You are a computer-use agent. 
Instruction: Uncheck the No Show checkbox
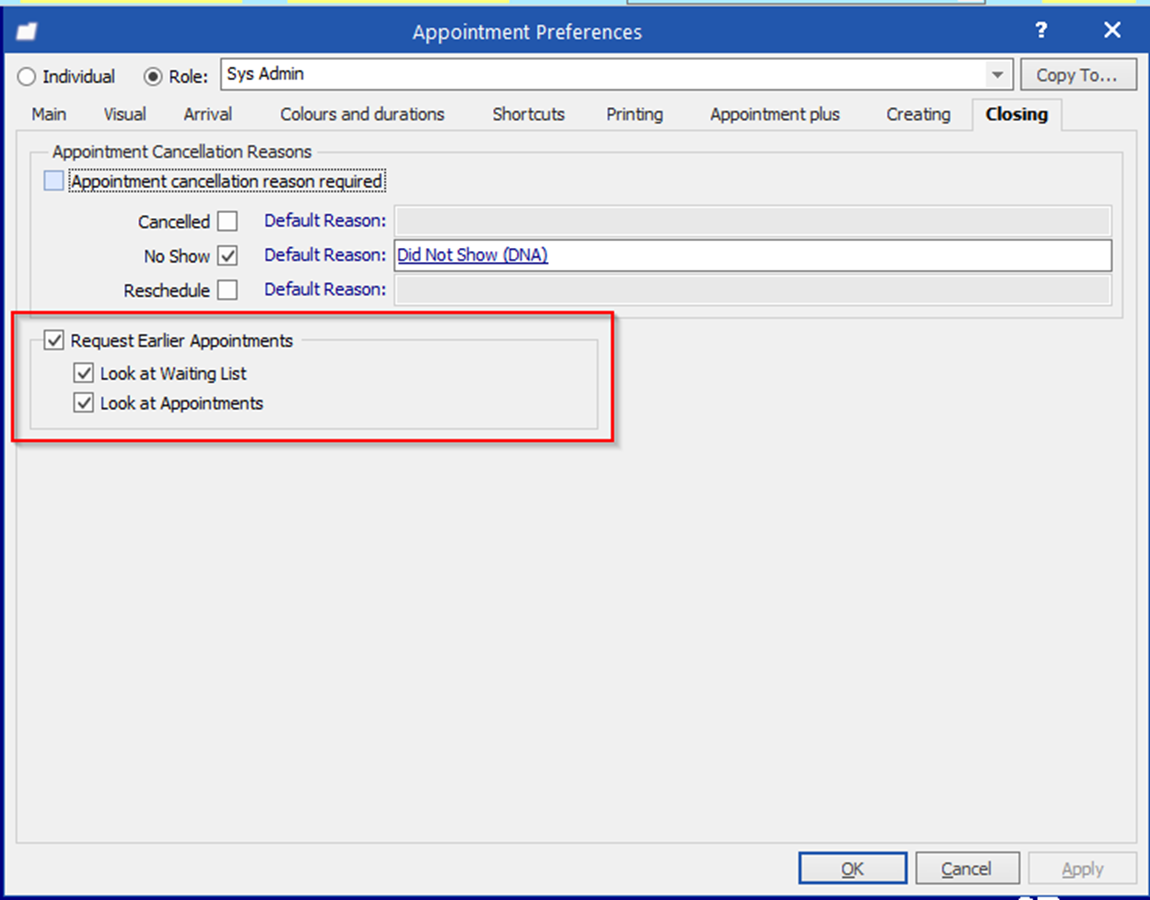click(x=228, y=255)
